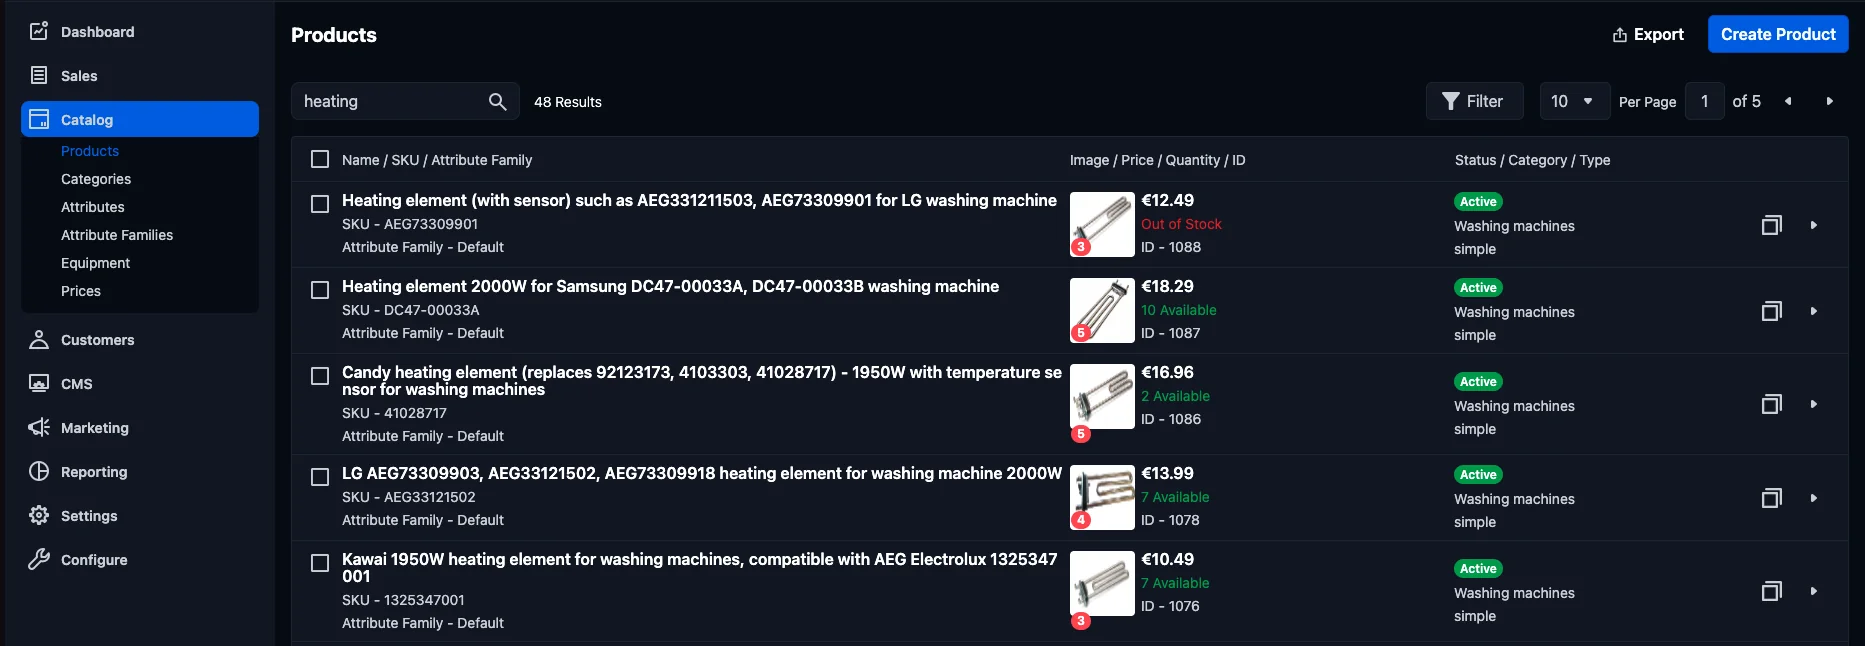Select checkbox for SKU AEG33121502 product
The height and width of the screenshot is (646, 1865).
click(320, 477)
